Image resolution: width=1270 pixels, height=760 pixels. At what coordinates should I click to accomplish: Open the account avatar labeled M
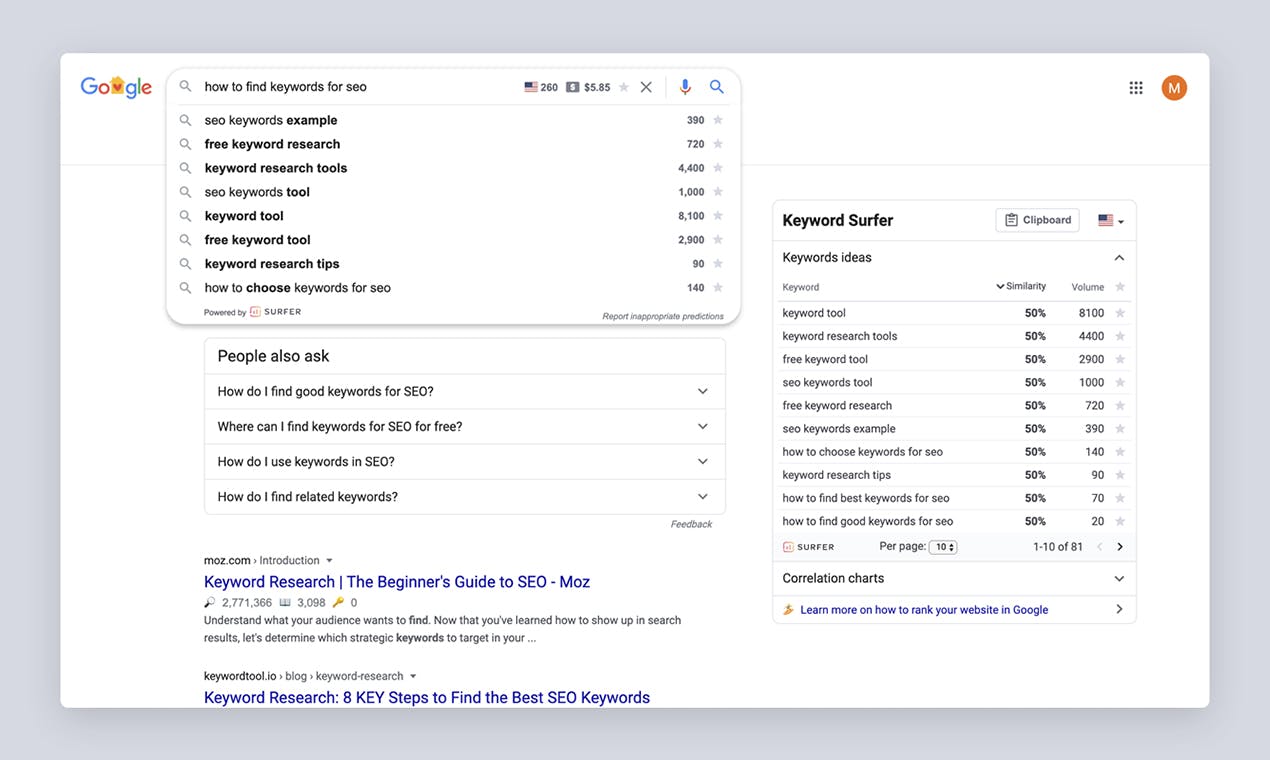tap(1174, 88)
